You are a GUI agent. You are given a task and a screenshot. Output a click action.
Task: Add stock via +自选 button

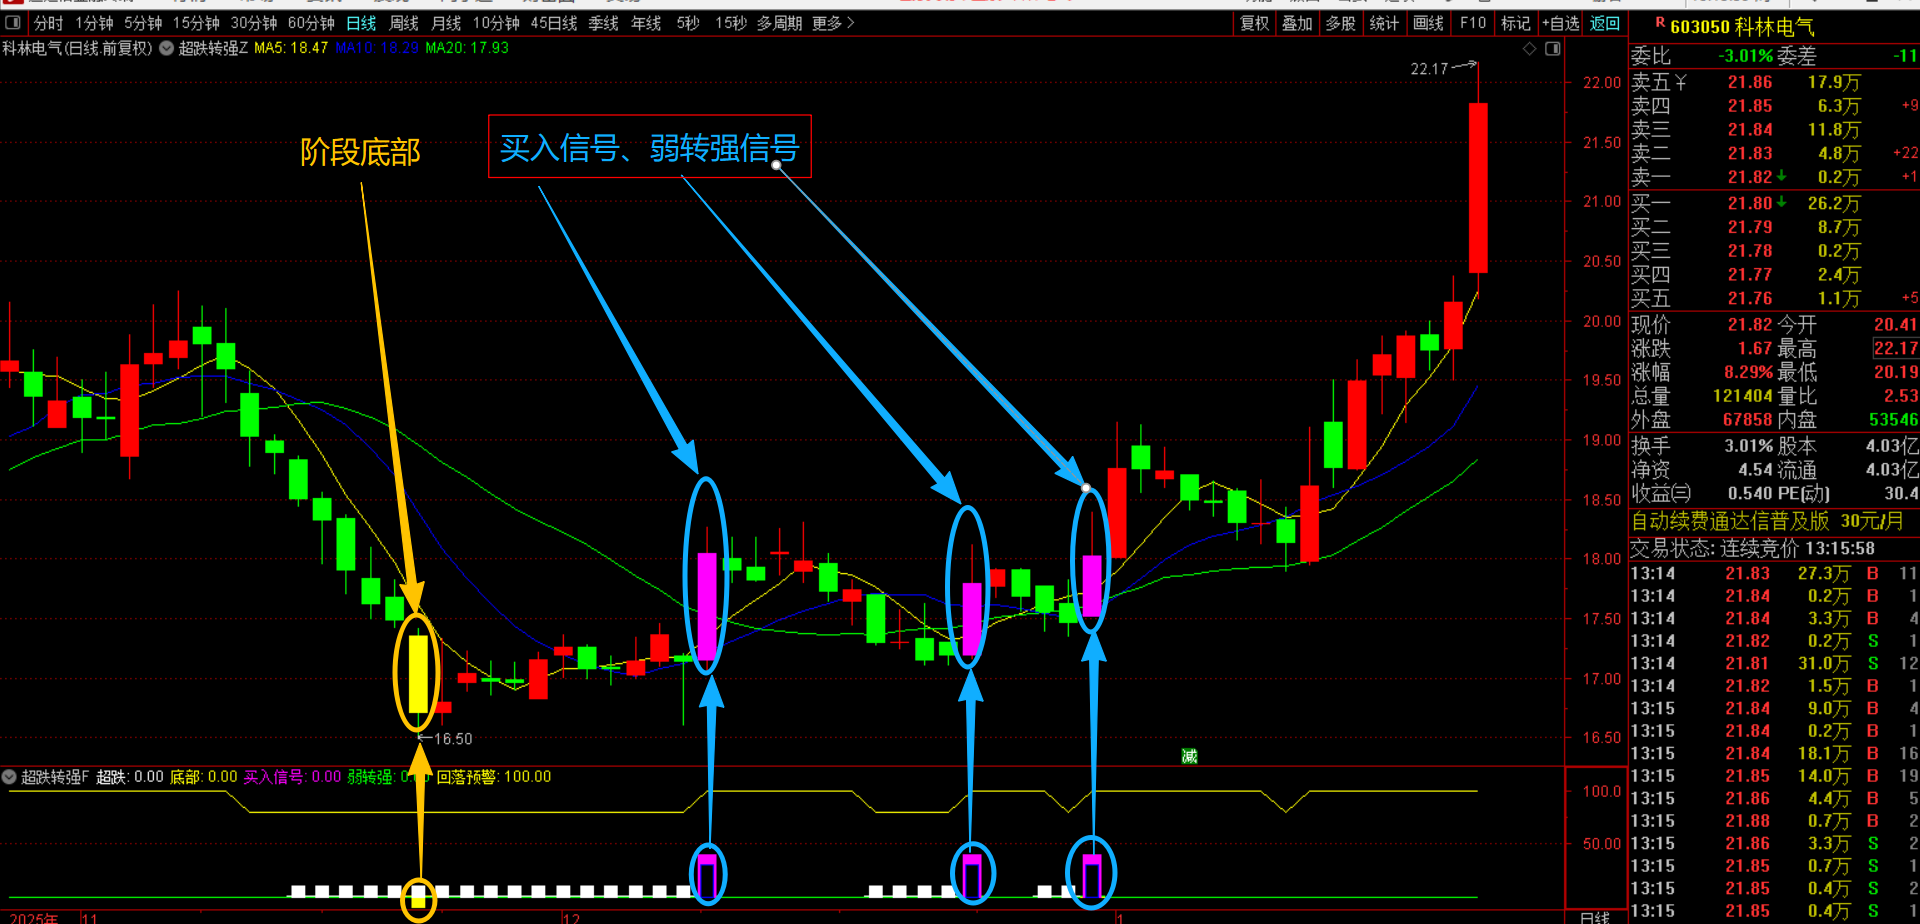1561,23
